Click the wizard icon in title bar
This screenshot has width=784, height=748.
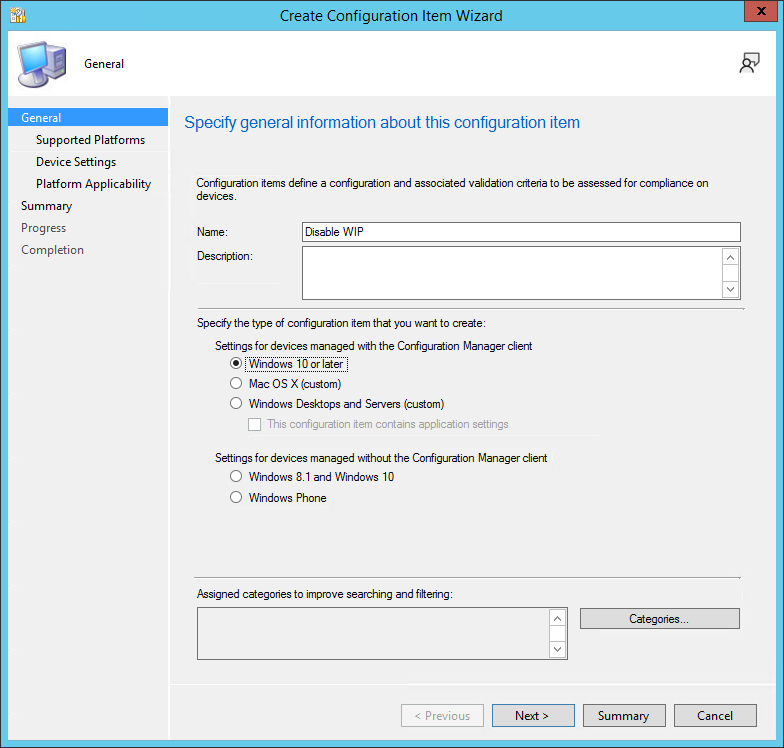click(17, 15)
